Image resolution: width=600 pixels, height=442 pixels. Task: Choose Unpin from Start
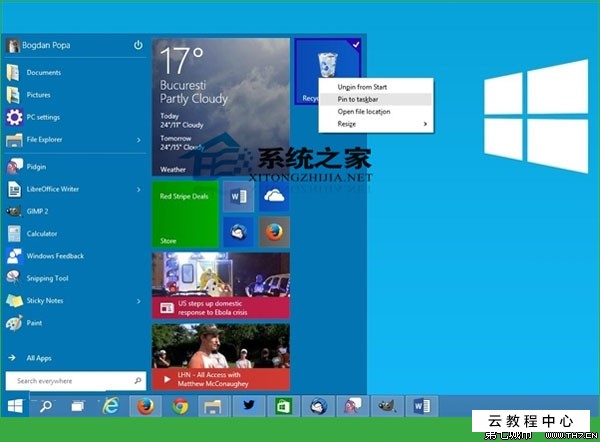pos(362,87)
